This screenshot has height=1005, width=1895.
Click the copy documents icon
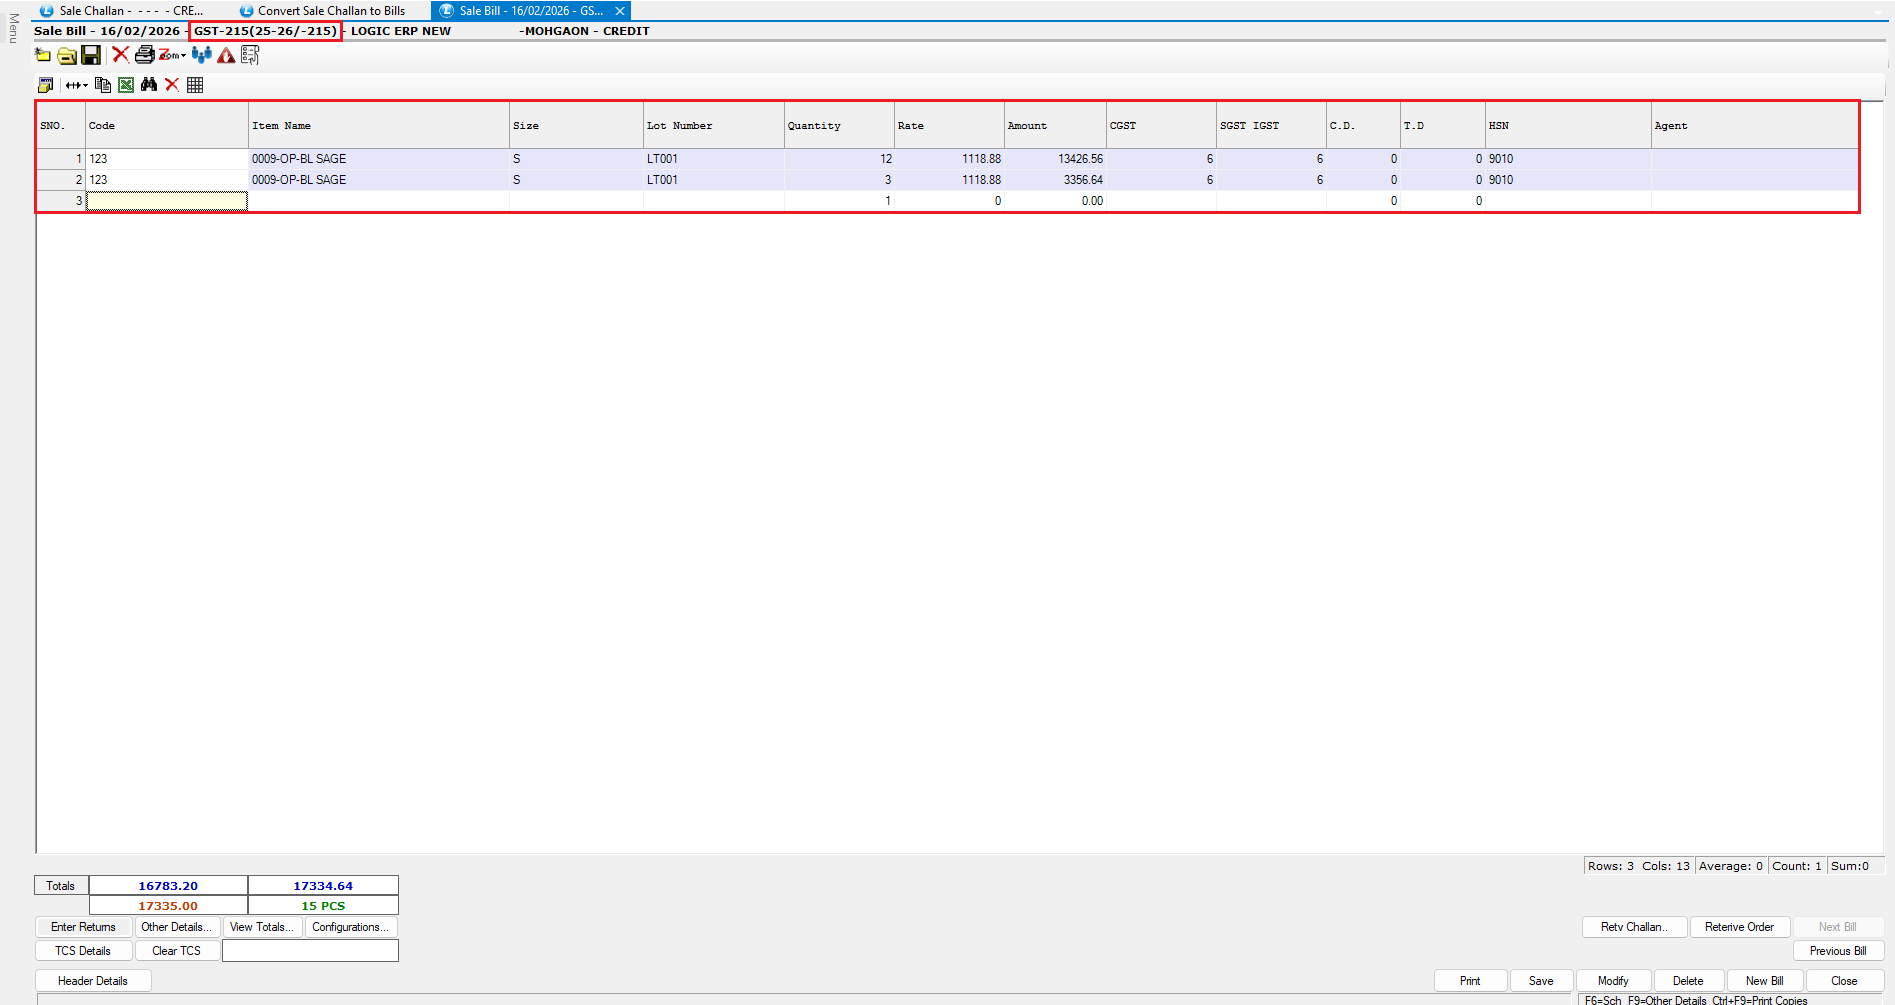tap(102, 85)
